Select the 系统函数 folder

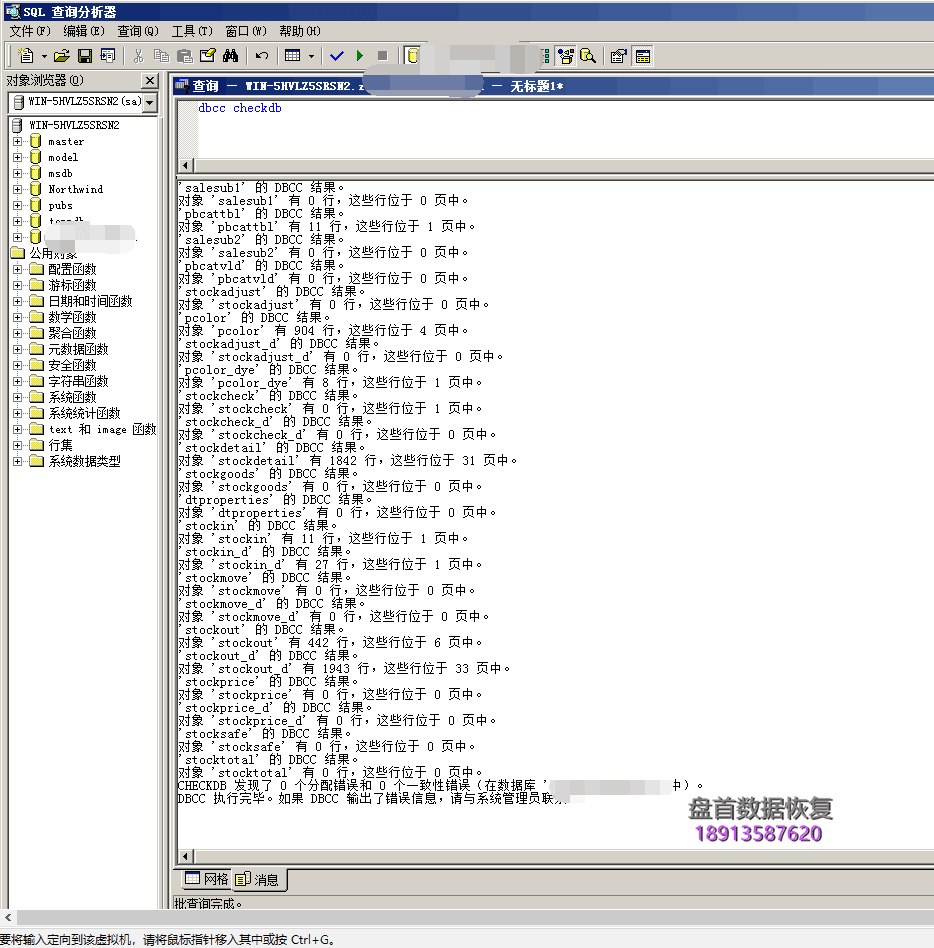(x=72, y=397)
